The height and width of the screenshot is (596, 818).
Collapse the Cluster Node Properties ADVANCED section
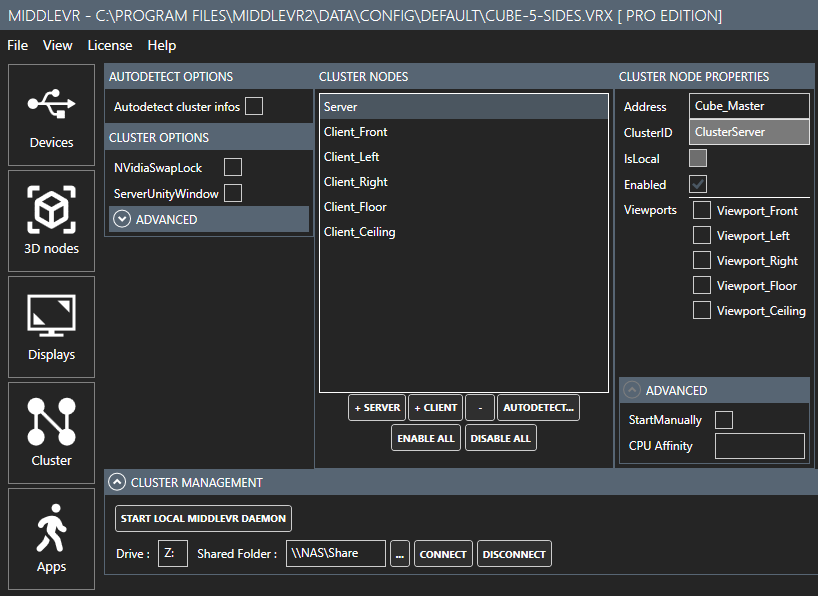tap(633, 390)
